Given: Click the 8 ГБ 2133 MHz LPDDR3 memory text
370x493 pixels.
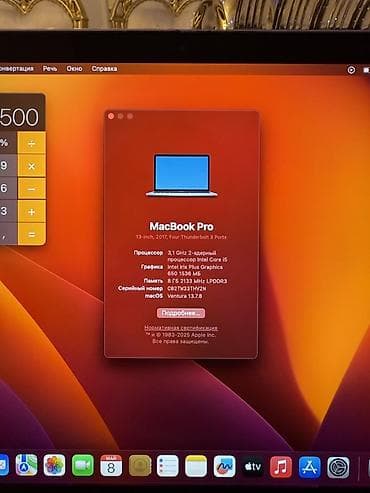Looking at the screenshot, I should 197,281.
